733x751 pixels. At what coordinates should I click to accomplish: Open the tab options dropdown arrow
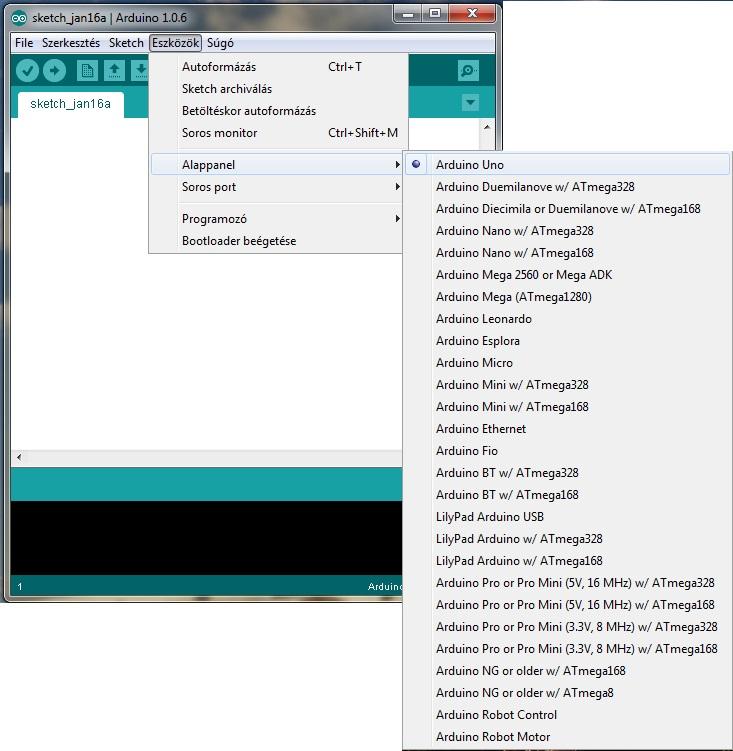pos(470,102)
